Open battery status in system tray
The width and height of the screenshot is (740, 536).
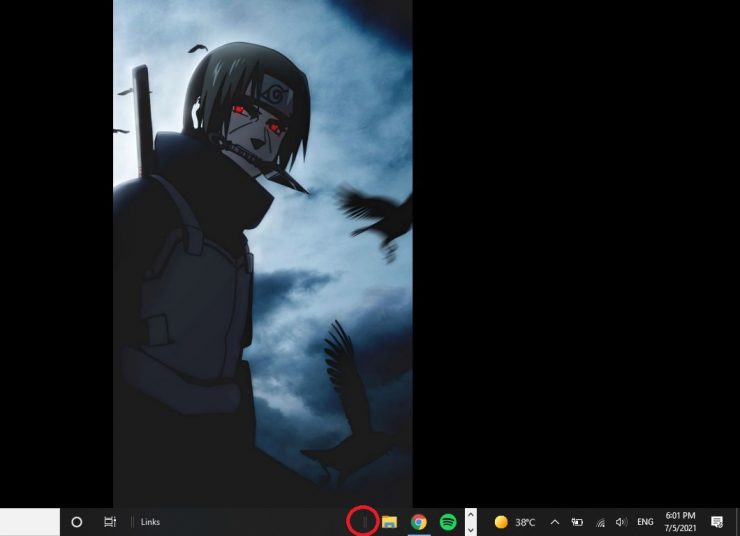point(577,522)
